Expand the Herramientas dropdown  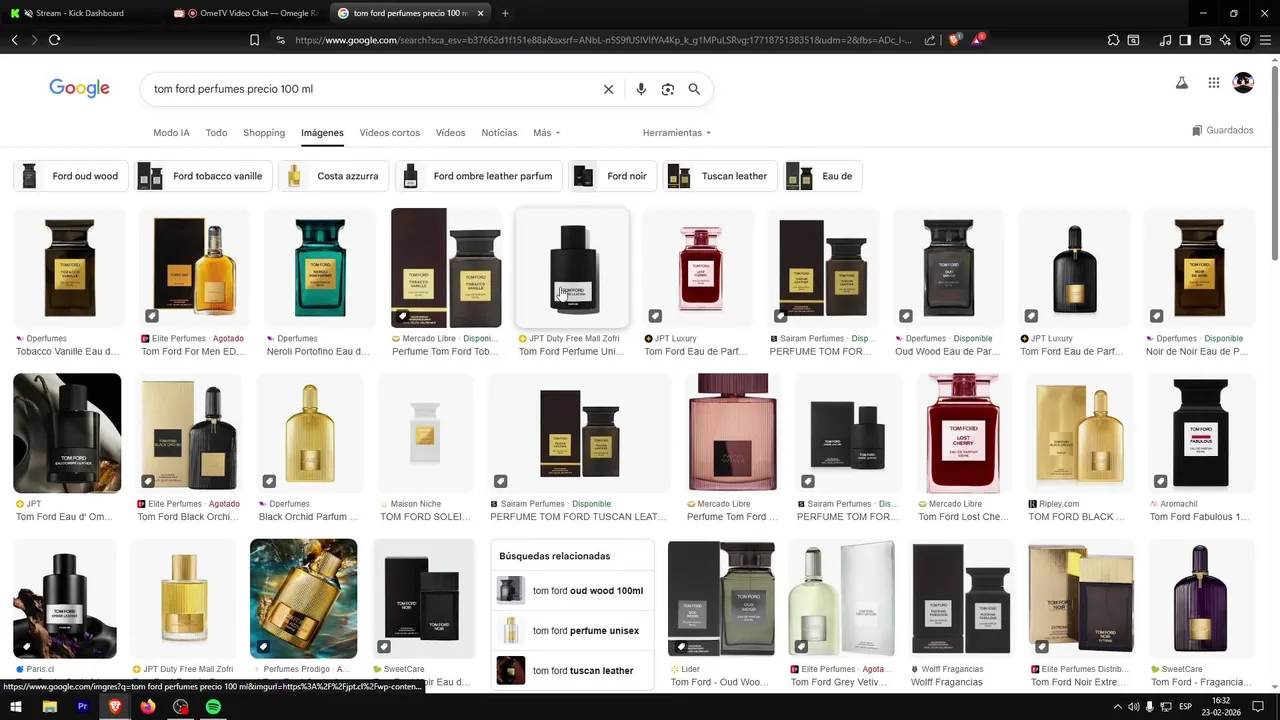point(677,132)
